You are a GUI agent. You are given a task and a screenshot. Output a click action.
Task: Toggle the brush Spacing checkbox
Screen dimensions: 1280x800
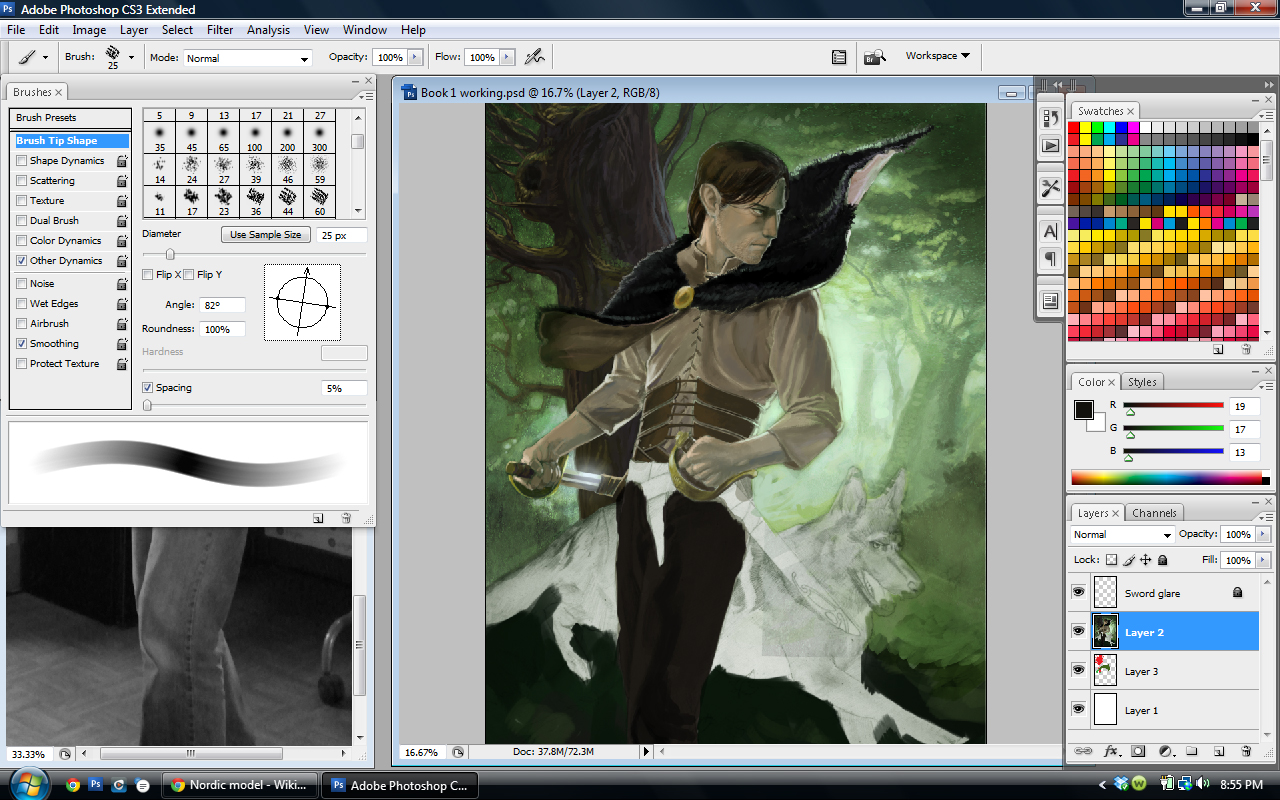click(148, 388)
